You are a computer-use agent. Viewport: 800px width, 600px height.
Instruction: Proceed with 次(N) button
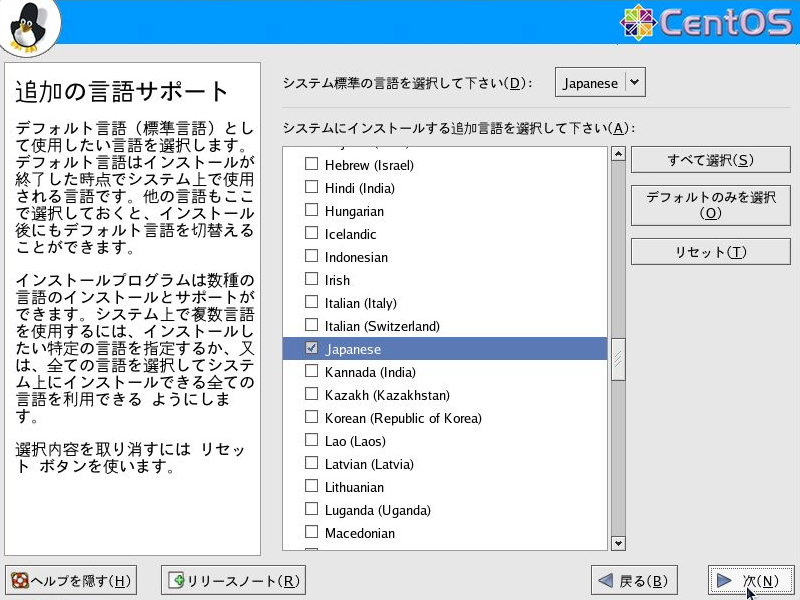pyautogui.click(x=751, y=581)
